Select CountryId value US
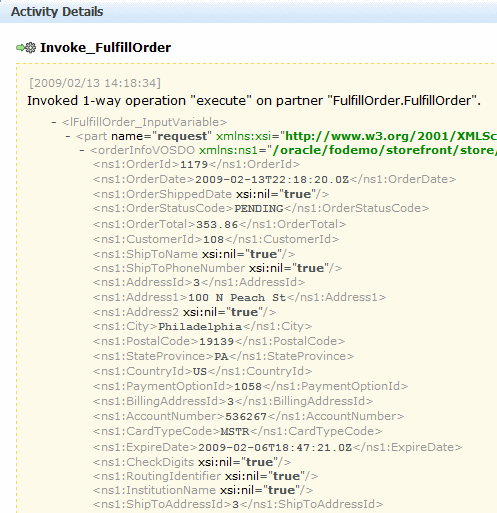Viewport: 497px width, 513px height. click(x=200, y=372)
